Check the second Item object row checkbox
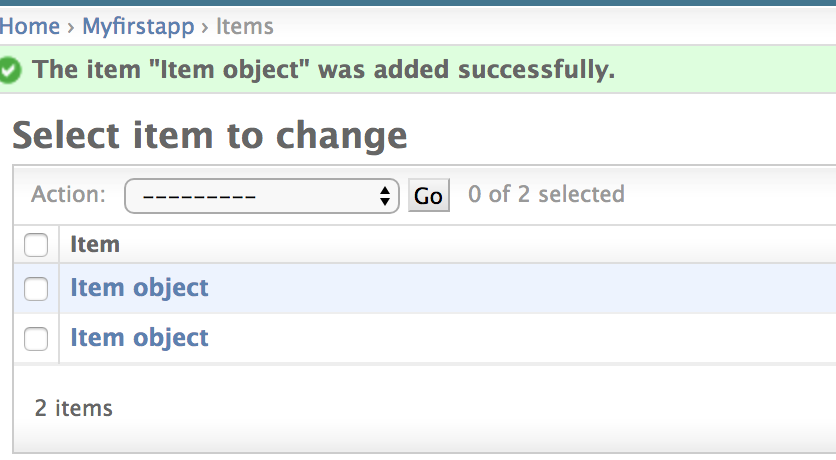The width and height of the screenshot is (836, 460). (36, 339)
